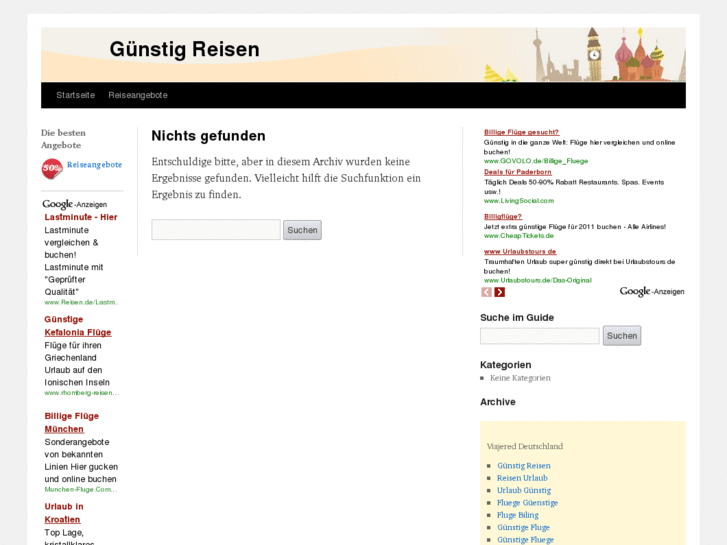Open the Fluge Biling link

tap(518, 515)
